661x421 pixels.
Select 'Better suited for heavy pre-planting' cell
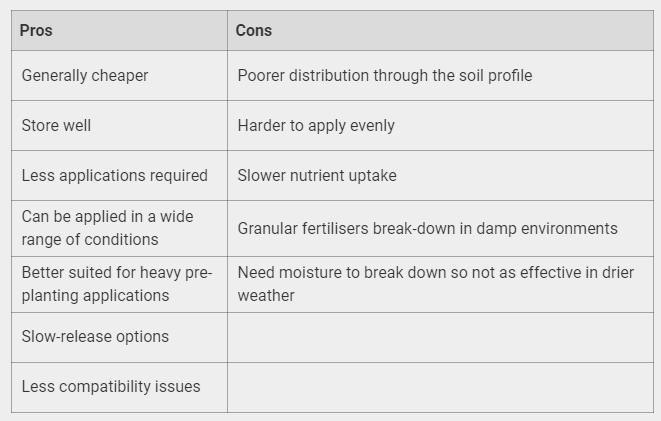116,284
